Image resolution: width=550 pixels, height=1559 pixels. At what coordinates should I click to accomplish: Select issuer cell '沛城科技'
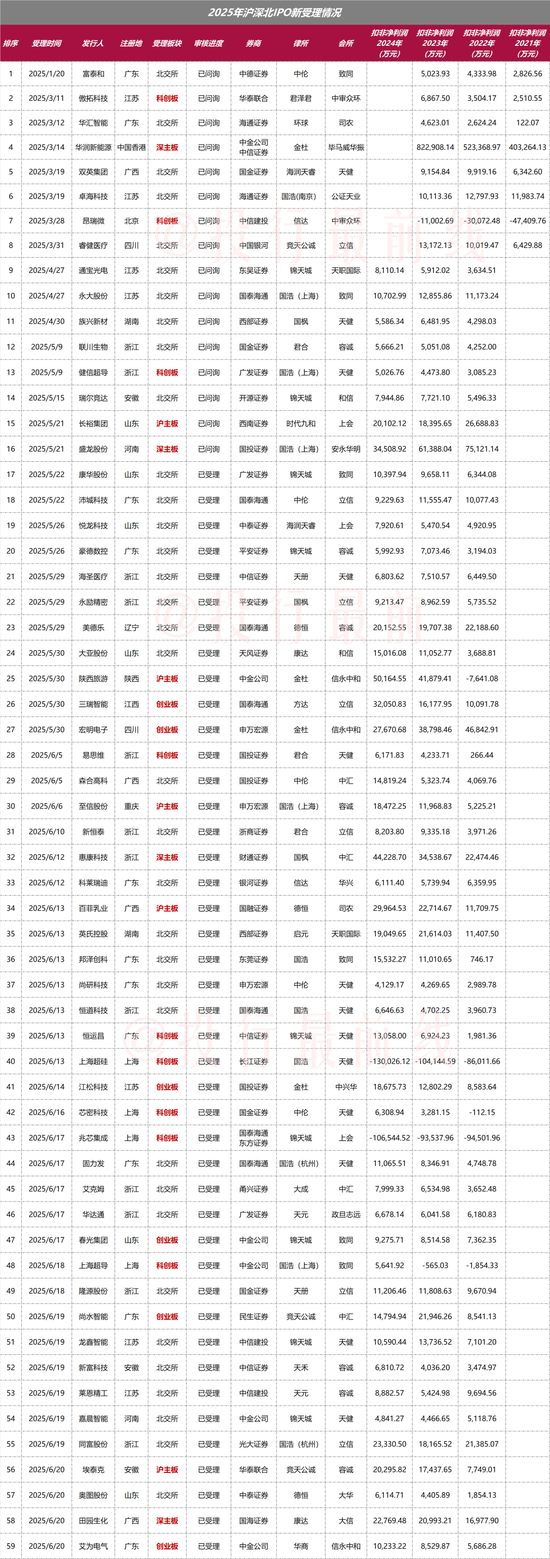coord(93,499)
